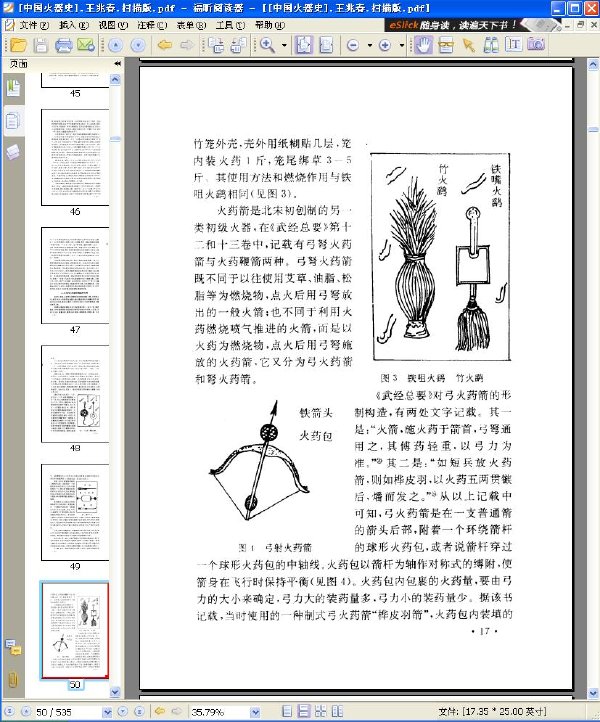Thumbnail panel scroll down arrow
The height and width of the screenshot is (722, 600).
[115, 692]
